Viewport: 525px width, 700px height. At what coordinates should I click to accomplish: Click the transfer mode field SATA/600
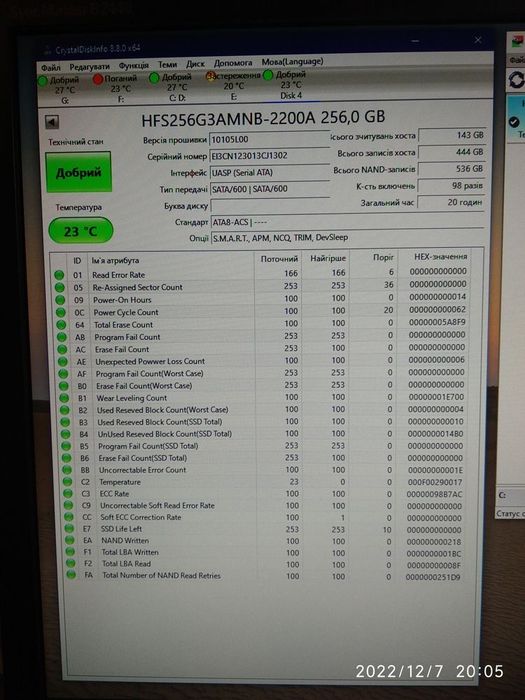[x=269, y=188]
